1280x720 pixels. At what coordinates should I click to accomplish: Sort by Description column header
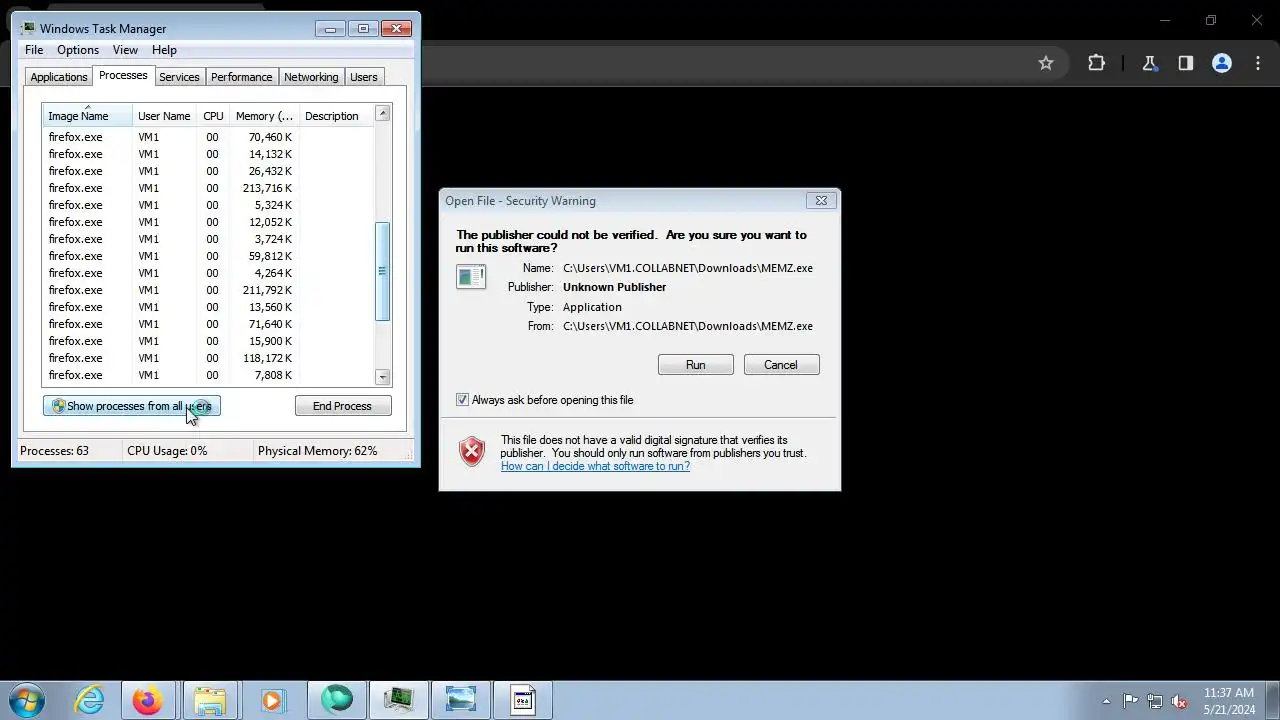(336, 116)
